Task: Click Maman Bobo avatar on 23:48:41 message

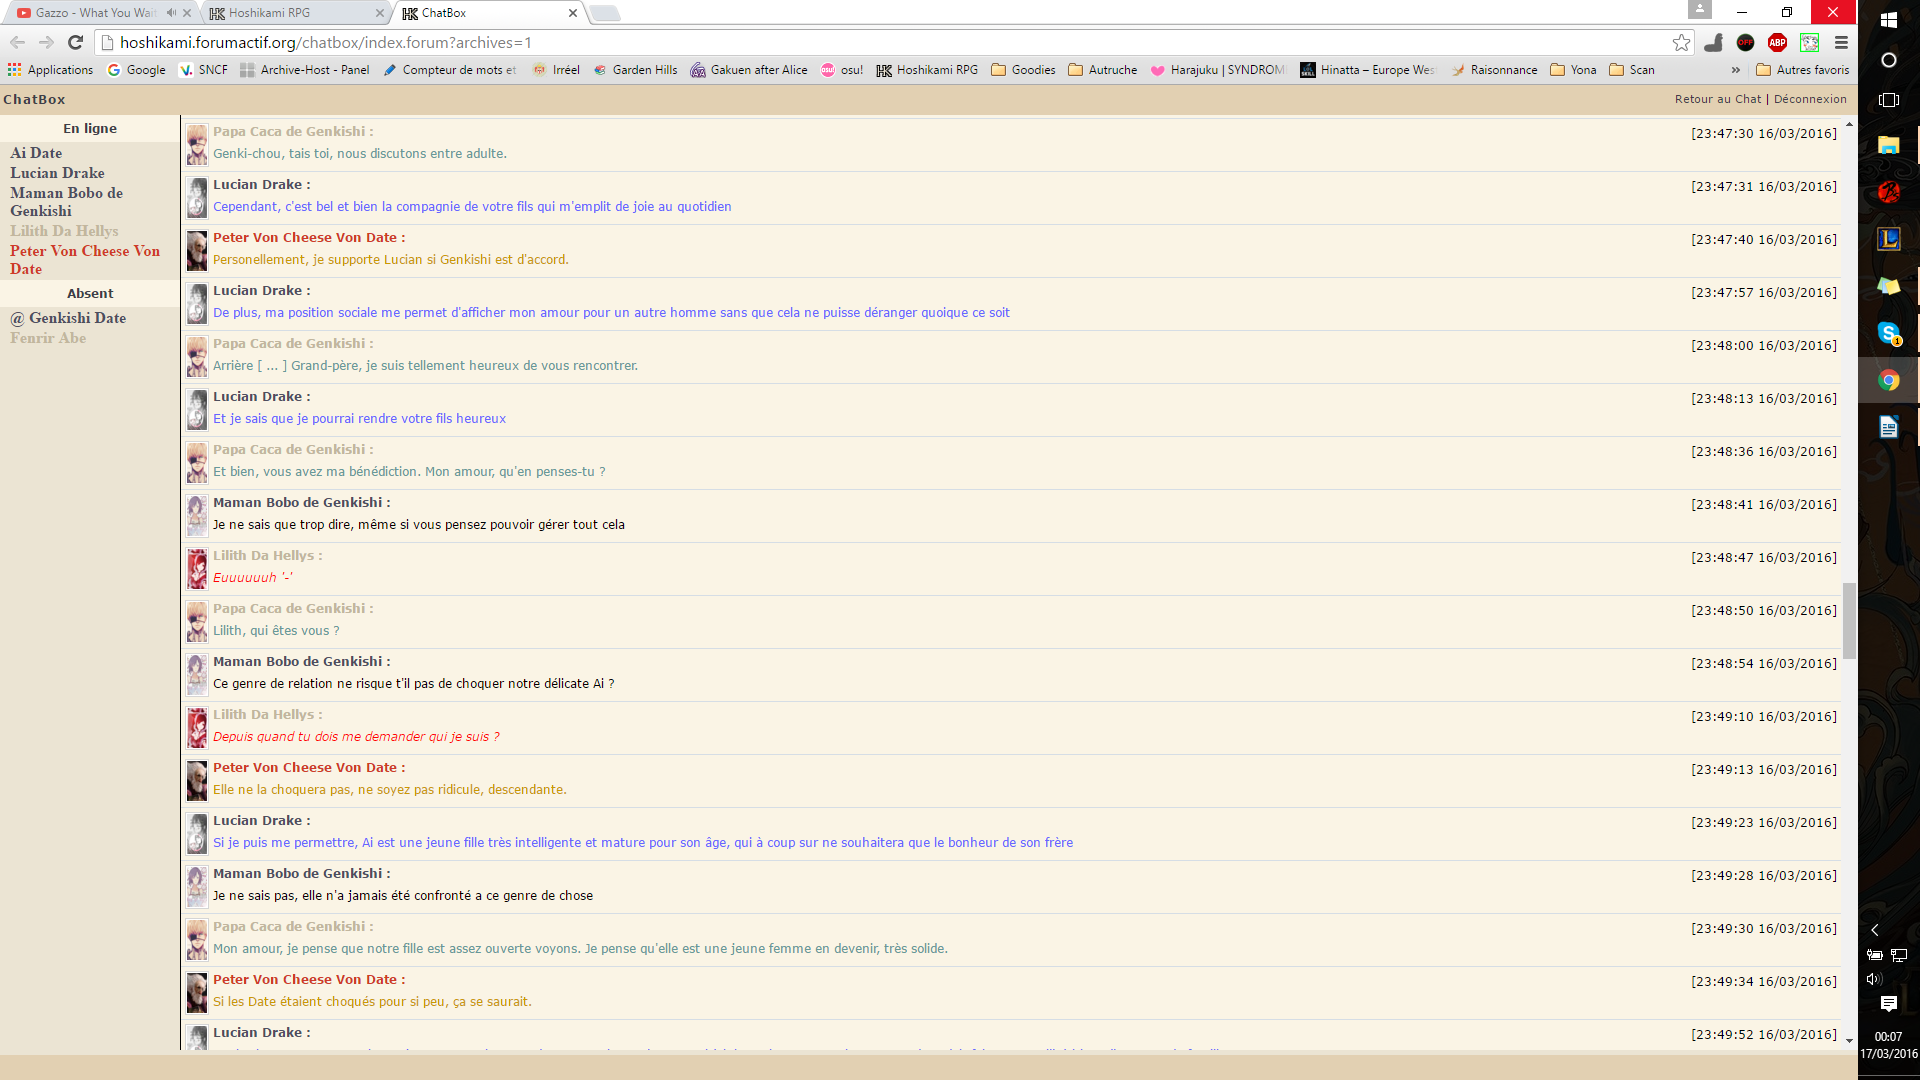Action: tap(197, 516)
